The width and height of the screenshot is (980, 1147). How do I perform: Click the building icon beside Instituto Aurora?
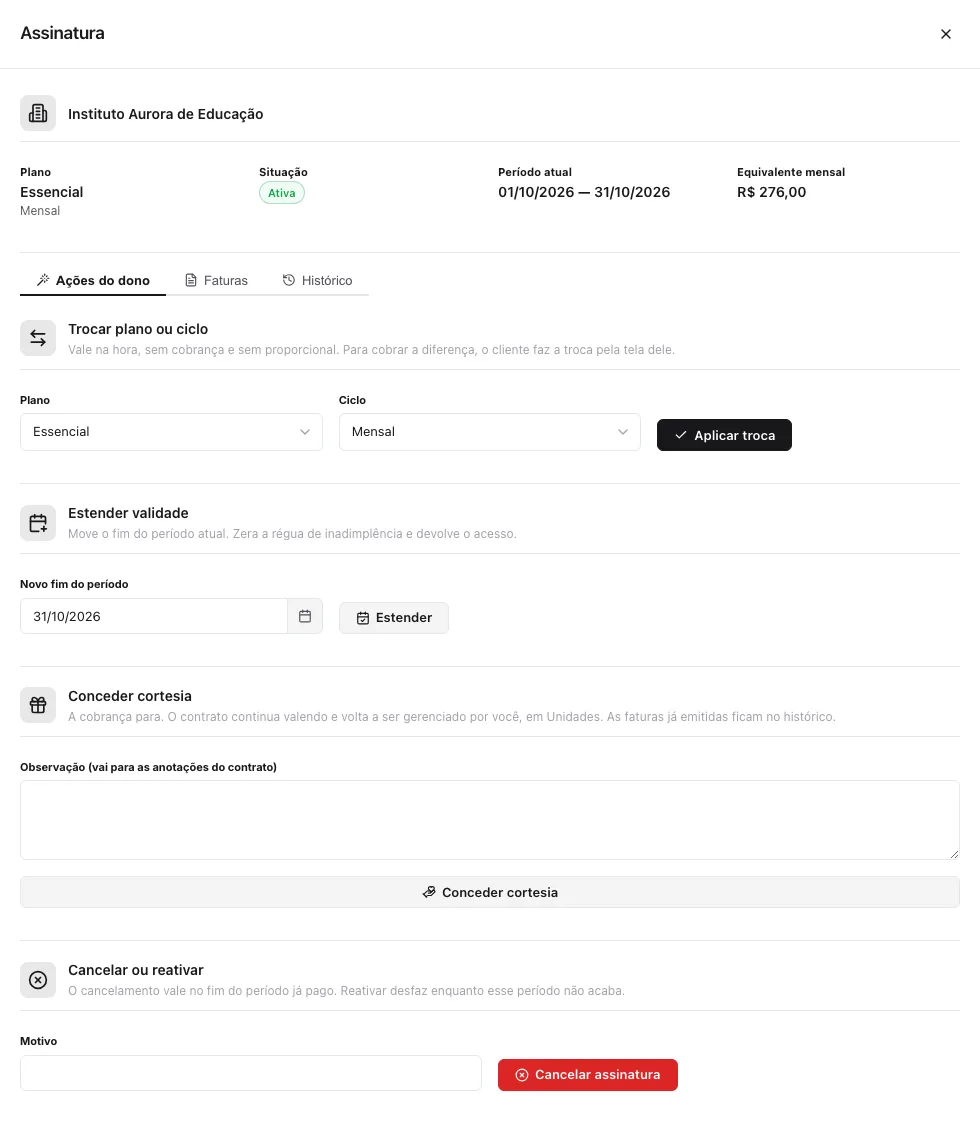(x=38, y=113)
